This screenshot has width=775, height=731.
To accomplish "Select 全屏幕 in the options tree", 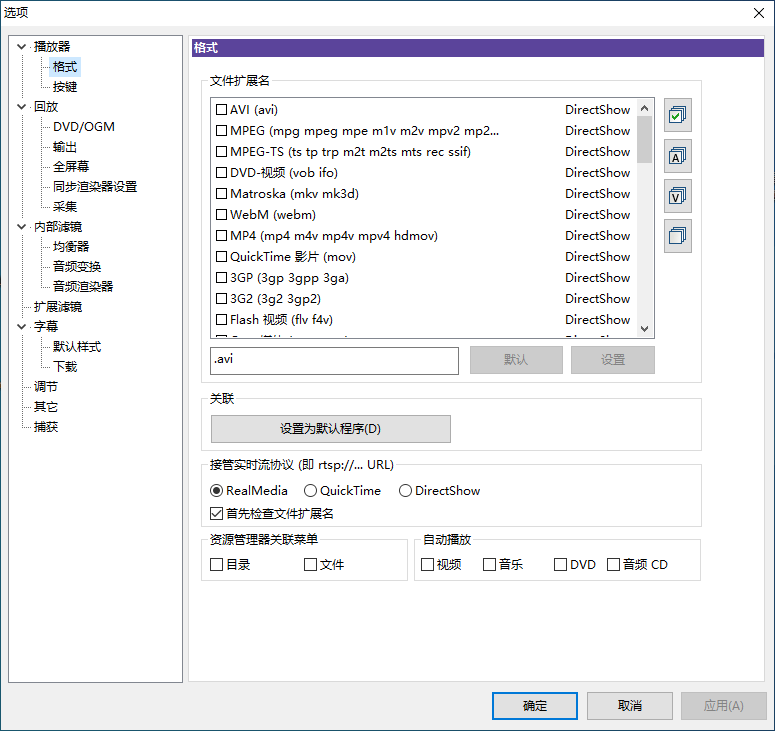I will [71, 167].
